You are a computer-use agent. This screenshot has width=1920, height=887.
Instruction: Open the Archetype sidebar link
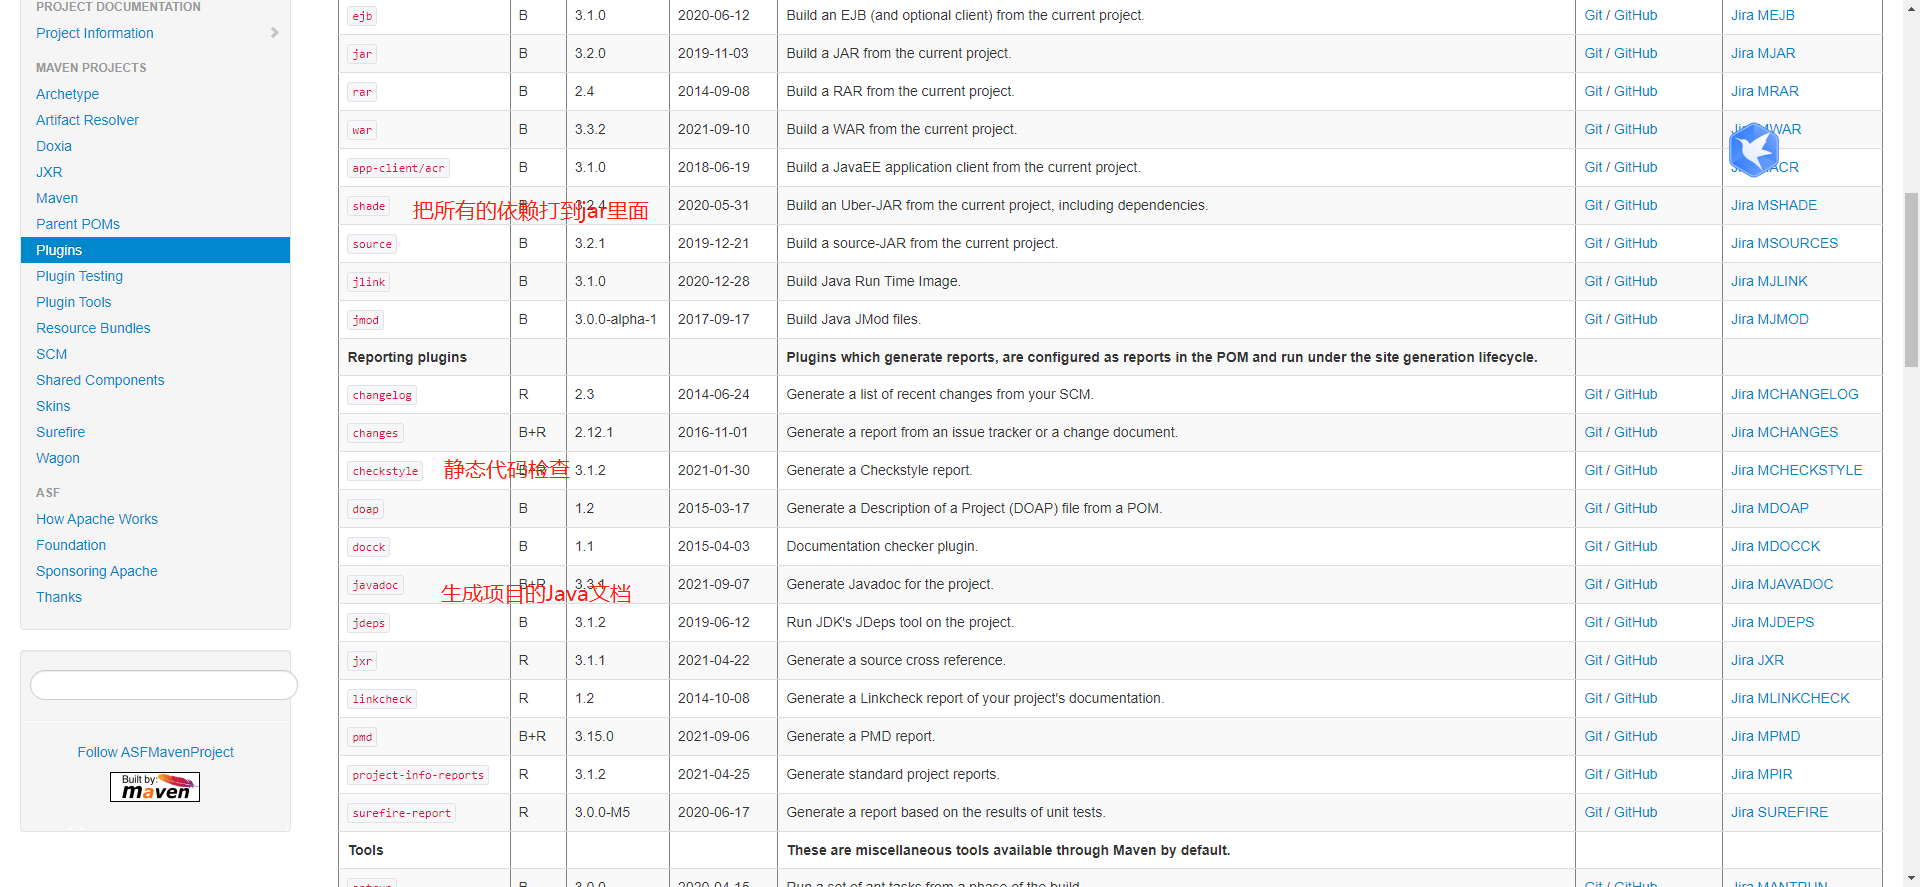click(68, 94)
